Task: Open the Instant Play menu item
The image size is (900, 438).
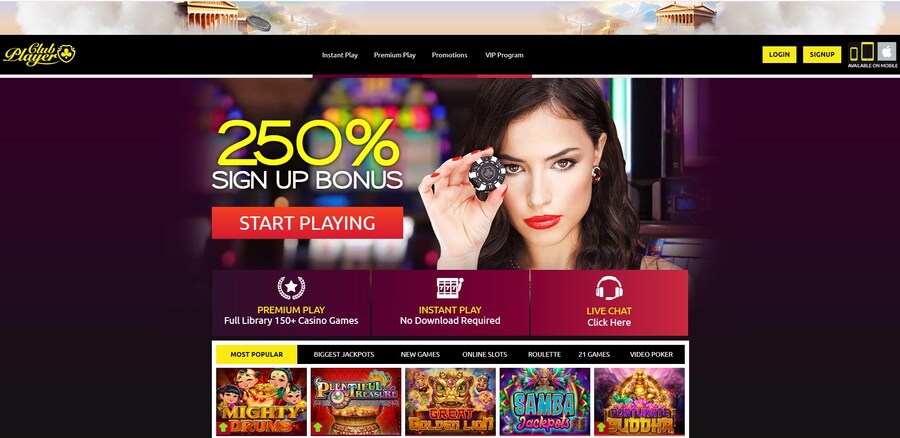Action: pyautogui.click(x=340, y=55)
